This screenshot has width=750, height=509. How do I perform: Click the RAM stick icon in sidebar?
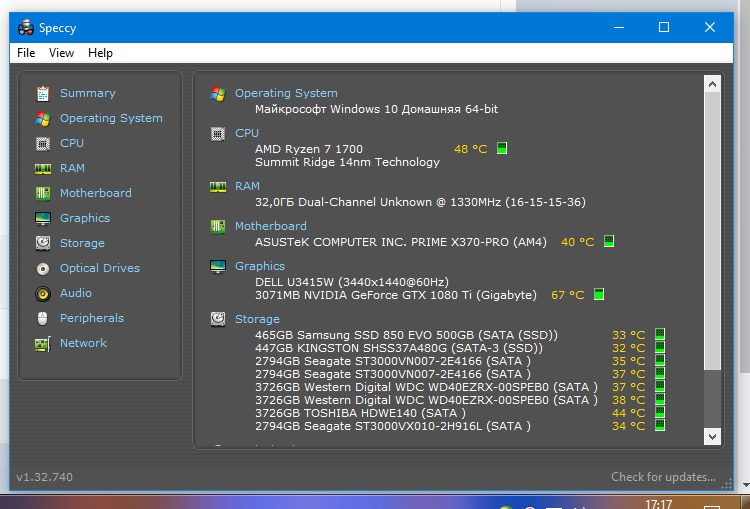[43, 168]
